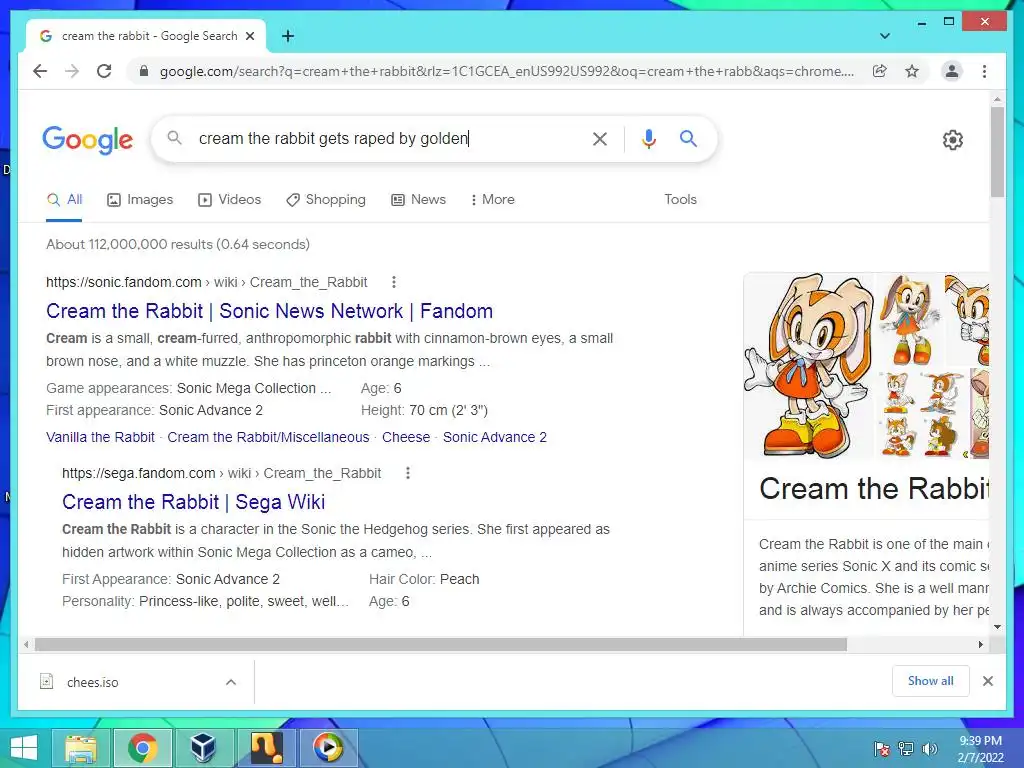Click the scroll down arrow

[x=997, y=626]
